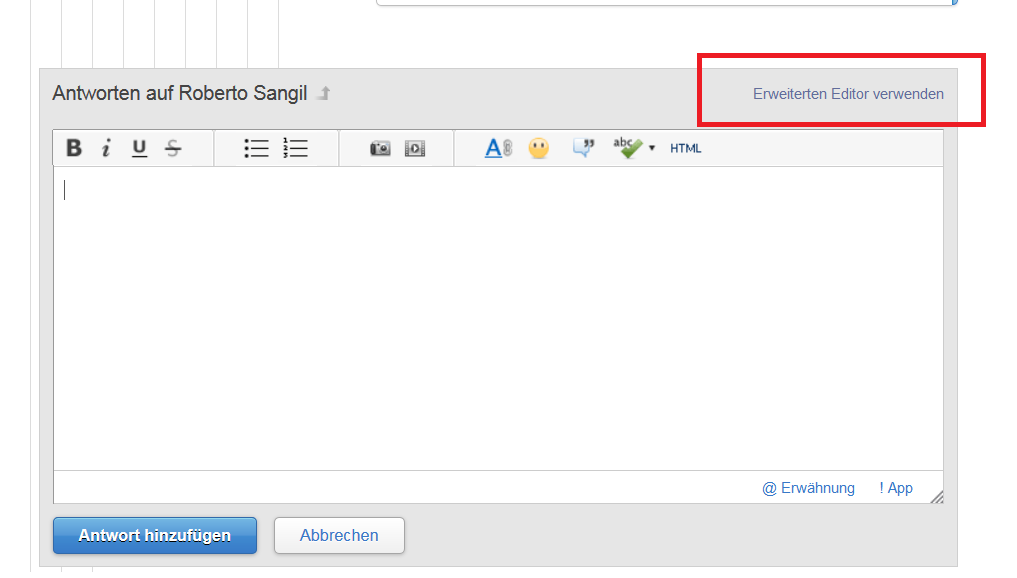The height and width of the screenshot is (578, 1017).
Task: Insert a quote block
Action: [x=583, y=148]
